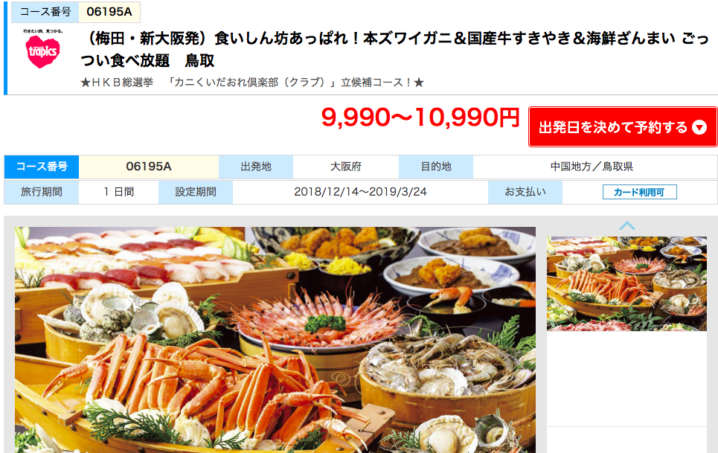Viewport: 718px width, 453px height.
Task: Click the 設定期間 label cell
Action: click(x=196, y=192)
